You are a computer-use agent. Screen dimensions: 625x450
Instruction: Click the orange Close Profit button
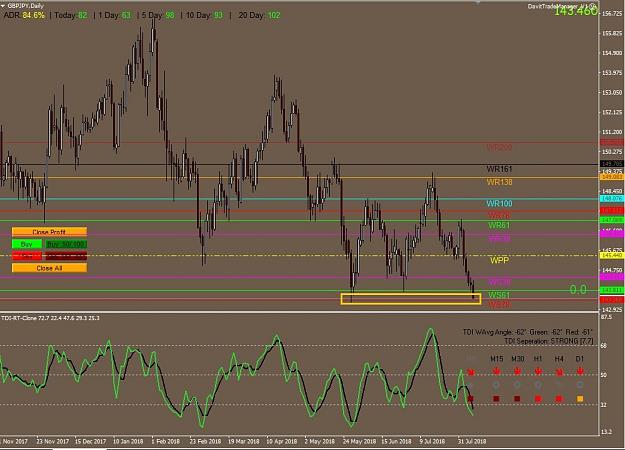pos(49,232)
